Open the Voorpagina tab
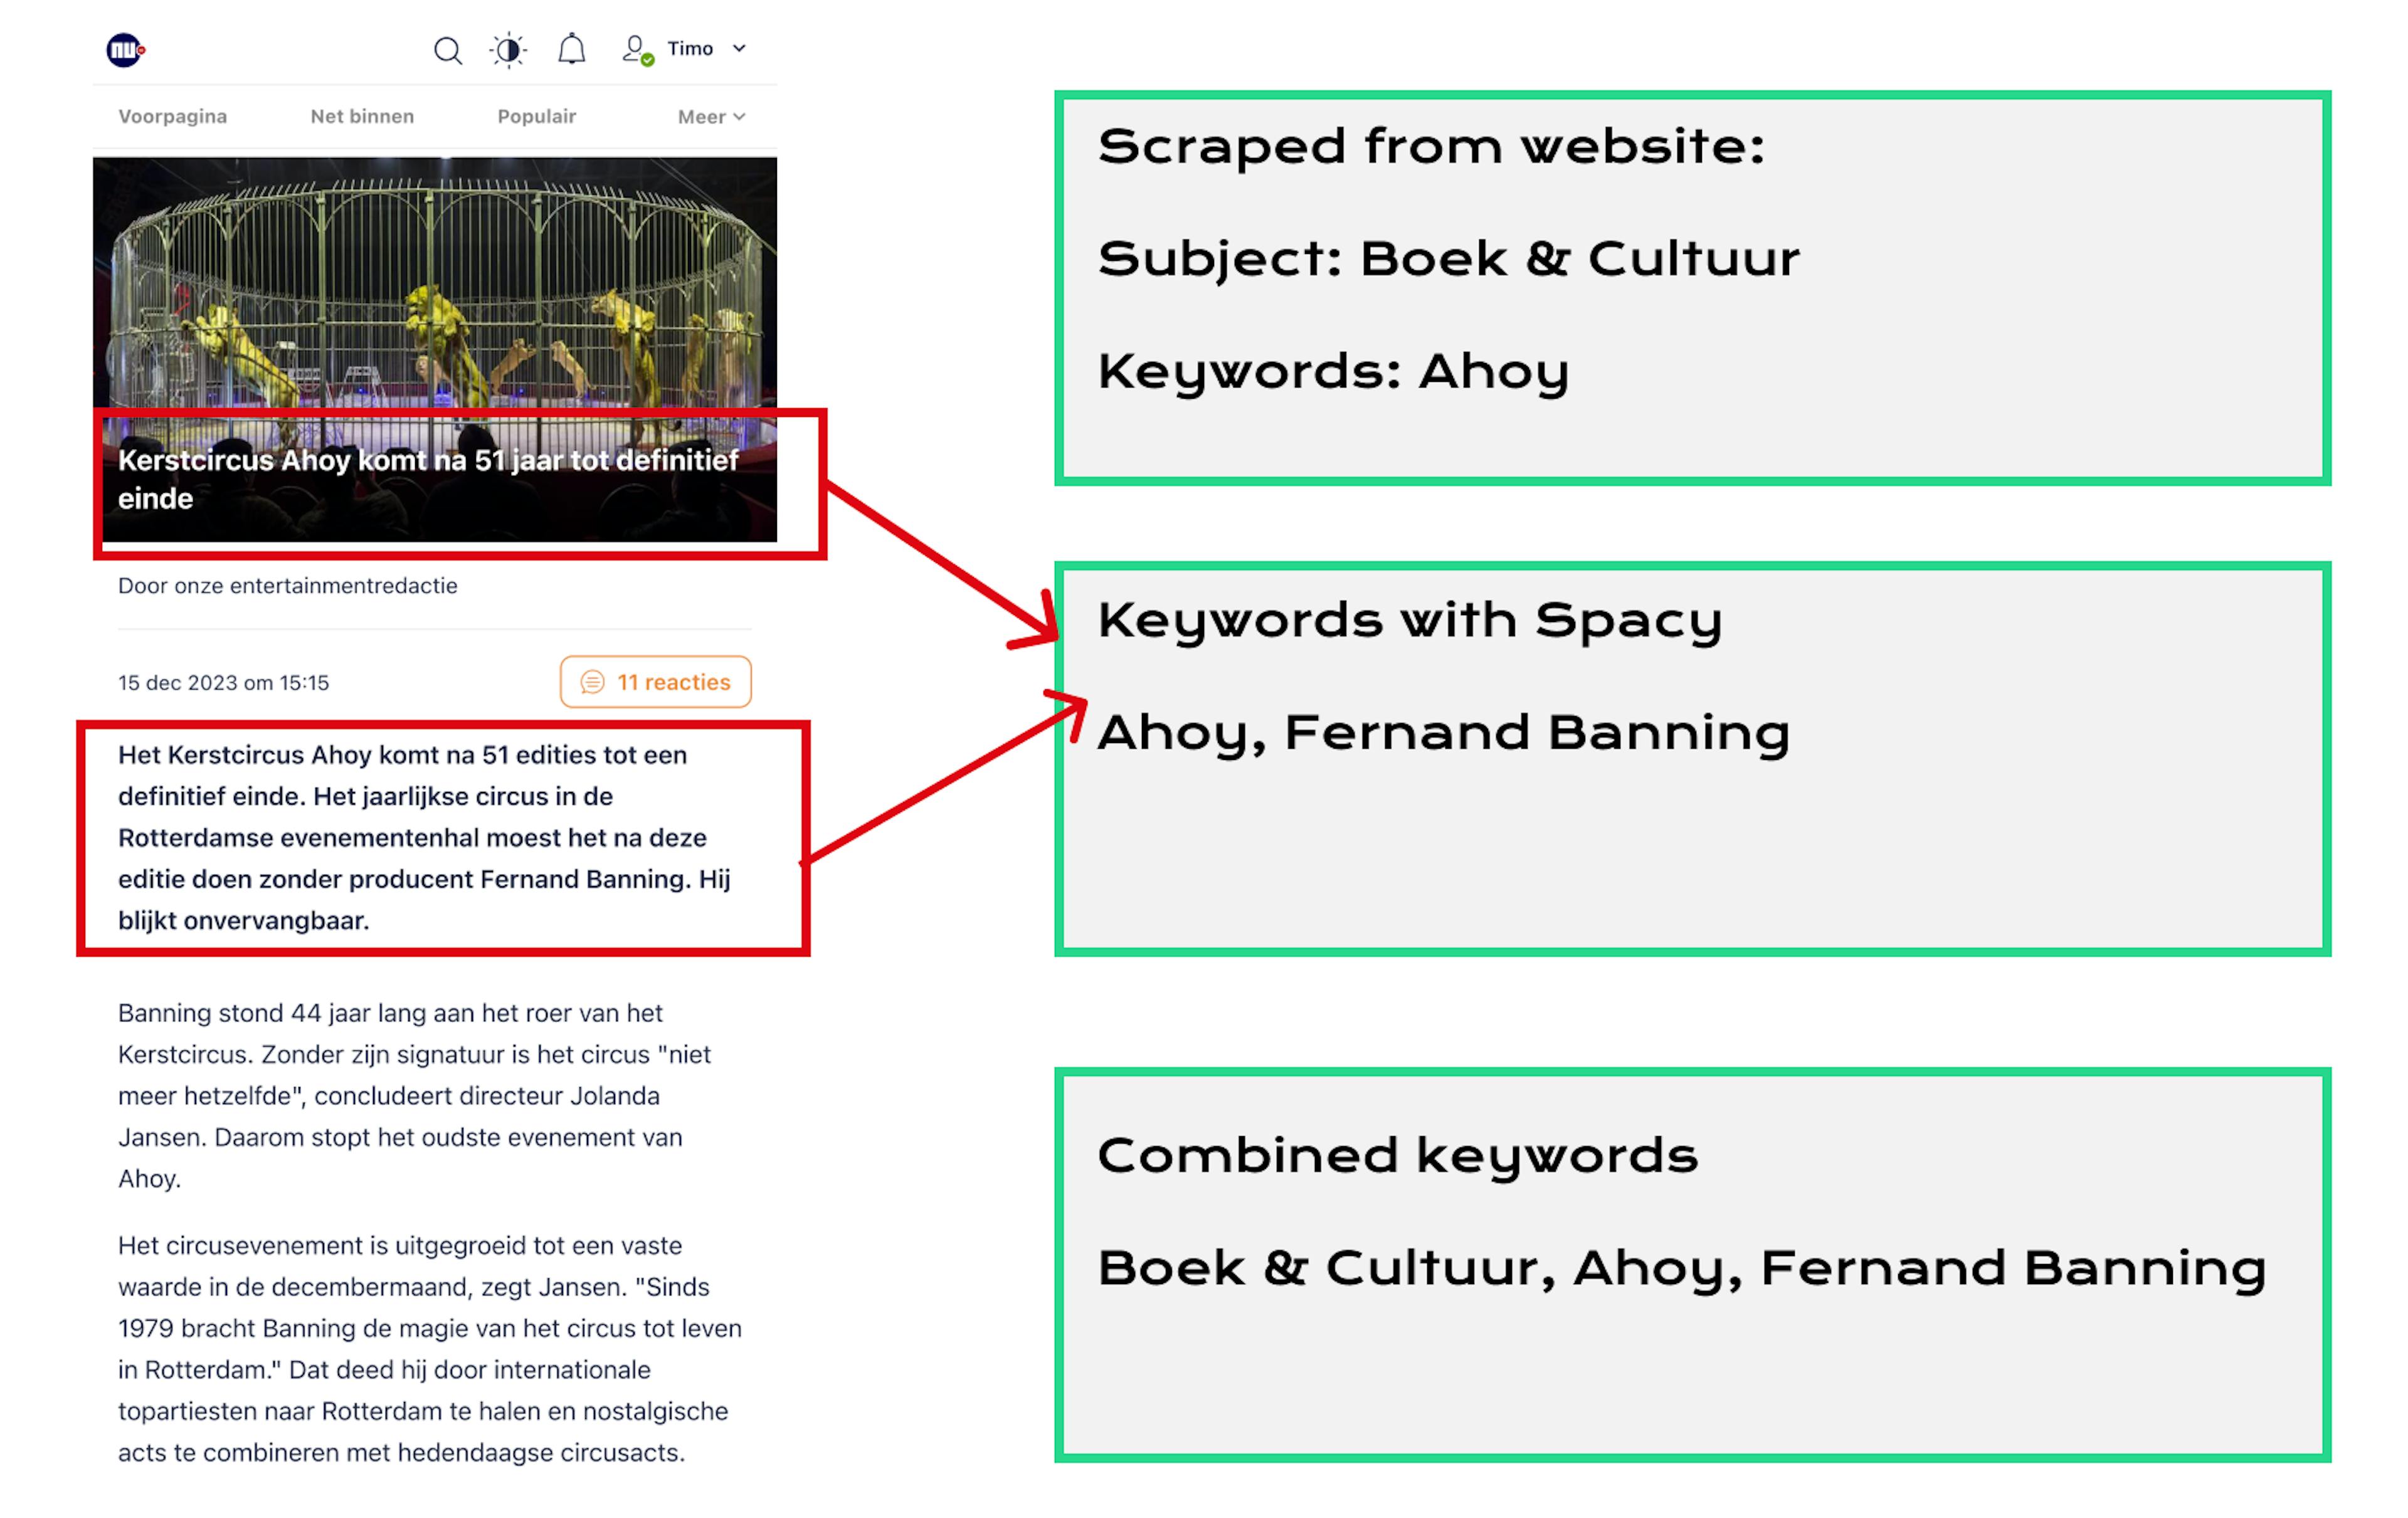The width and height of the screenshot is (2408, 1518). coord(172,116)
